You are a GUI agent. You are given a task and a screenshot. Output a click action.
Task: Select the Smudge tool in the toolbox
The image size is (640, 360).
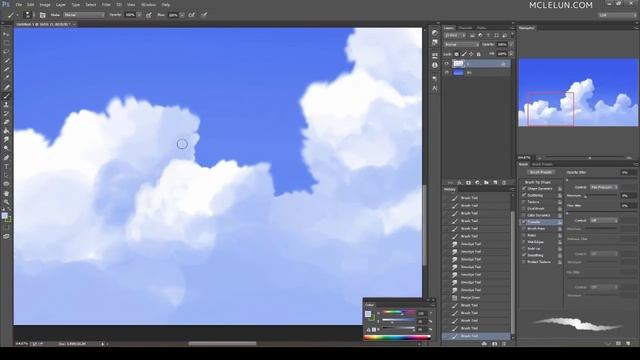pyautogui.click(x=6, y=140)
